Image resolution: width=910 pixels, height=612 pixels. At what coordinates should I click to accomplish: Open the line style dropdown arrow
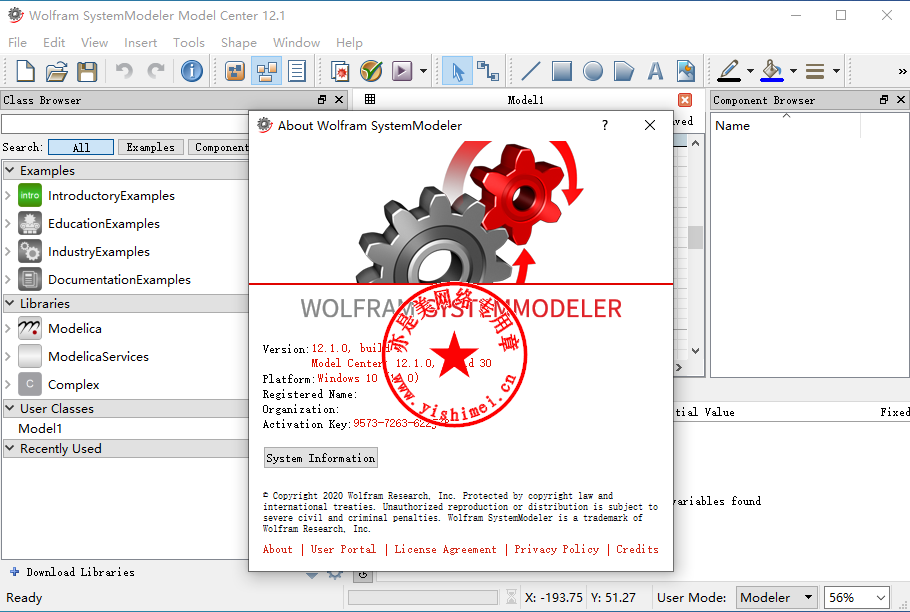[836, 71]
